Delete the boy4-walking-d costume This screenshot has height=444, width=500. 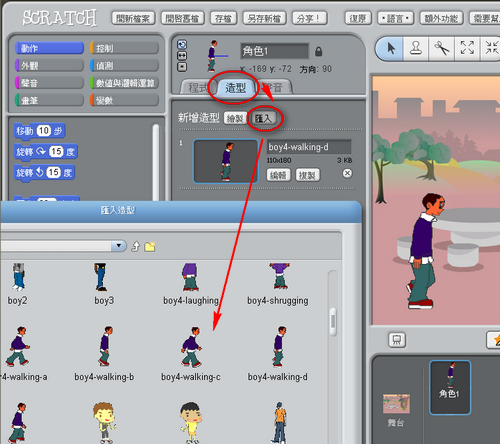click(x=347, y=173)
